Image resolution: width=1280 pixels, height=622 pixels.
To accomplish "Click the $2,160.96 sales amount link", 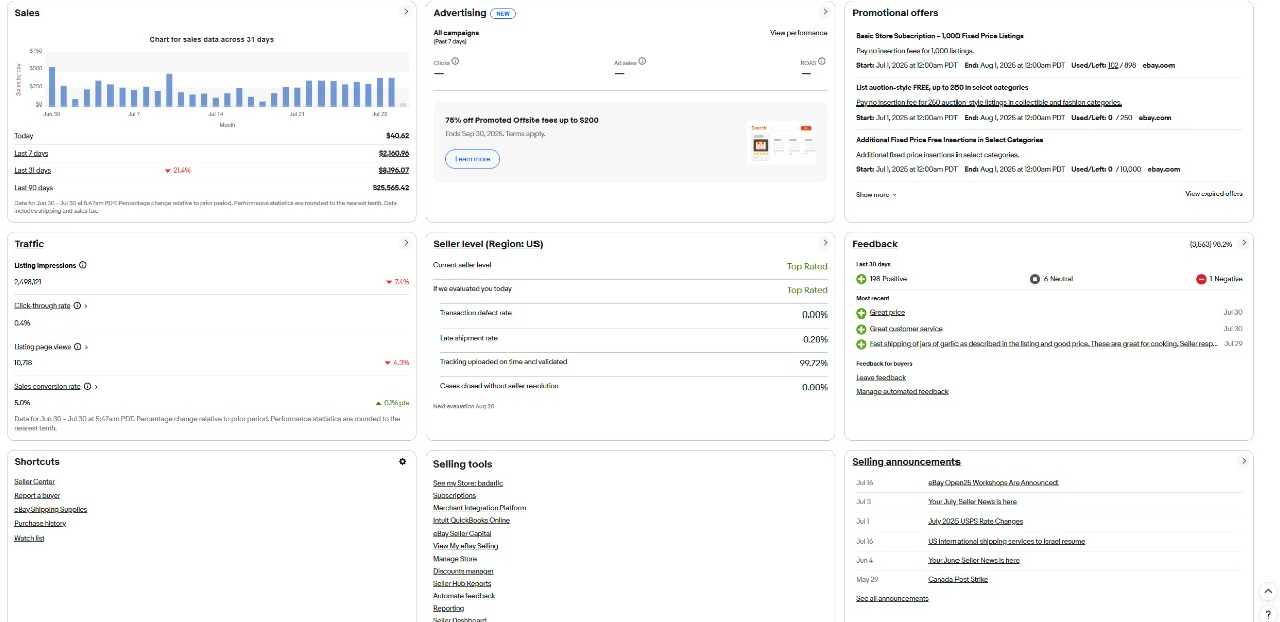I will pyautogui.click(x=394, y=153).
